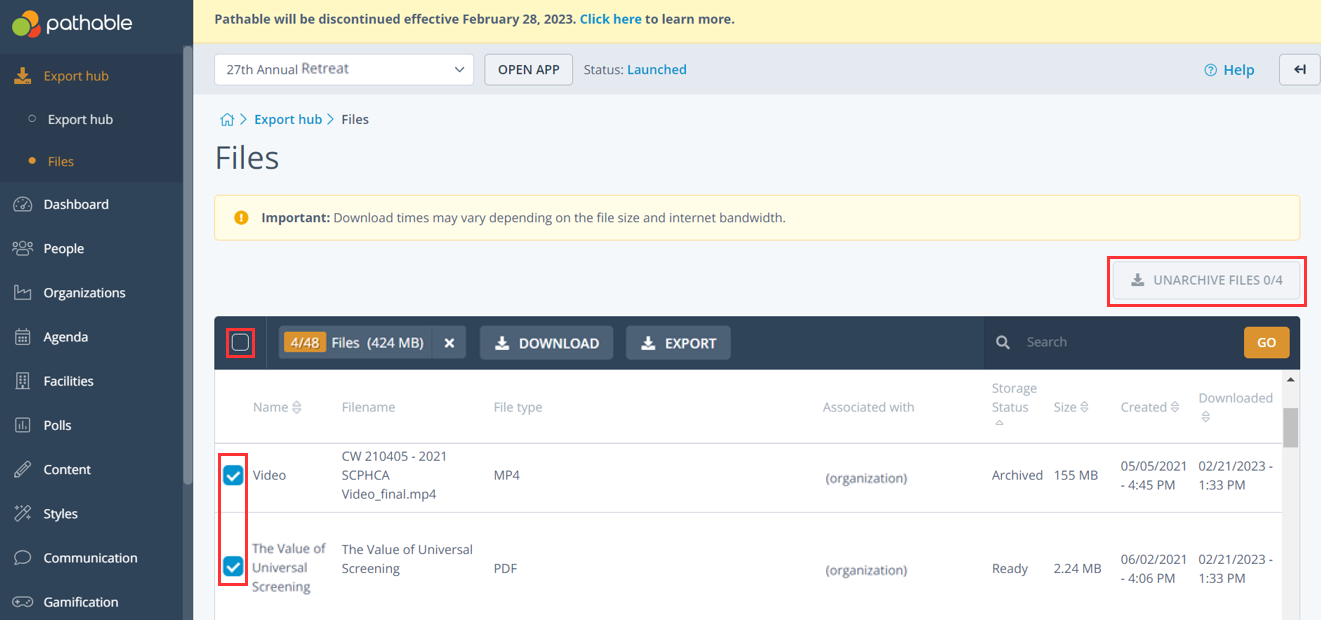Click the 'Click here' link in banner

pos(610,19)
